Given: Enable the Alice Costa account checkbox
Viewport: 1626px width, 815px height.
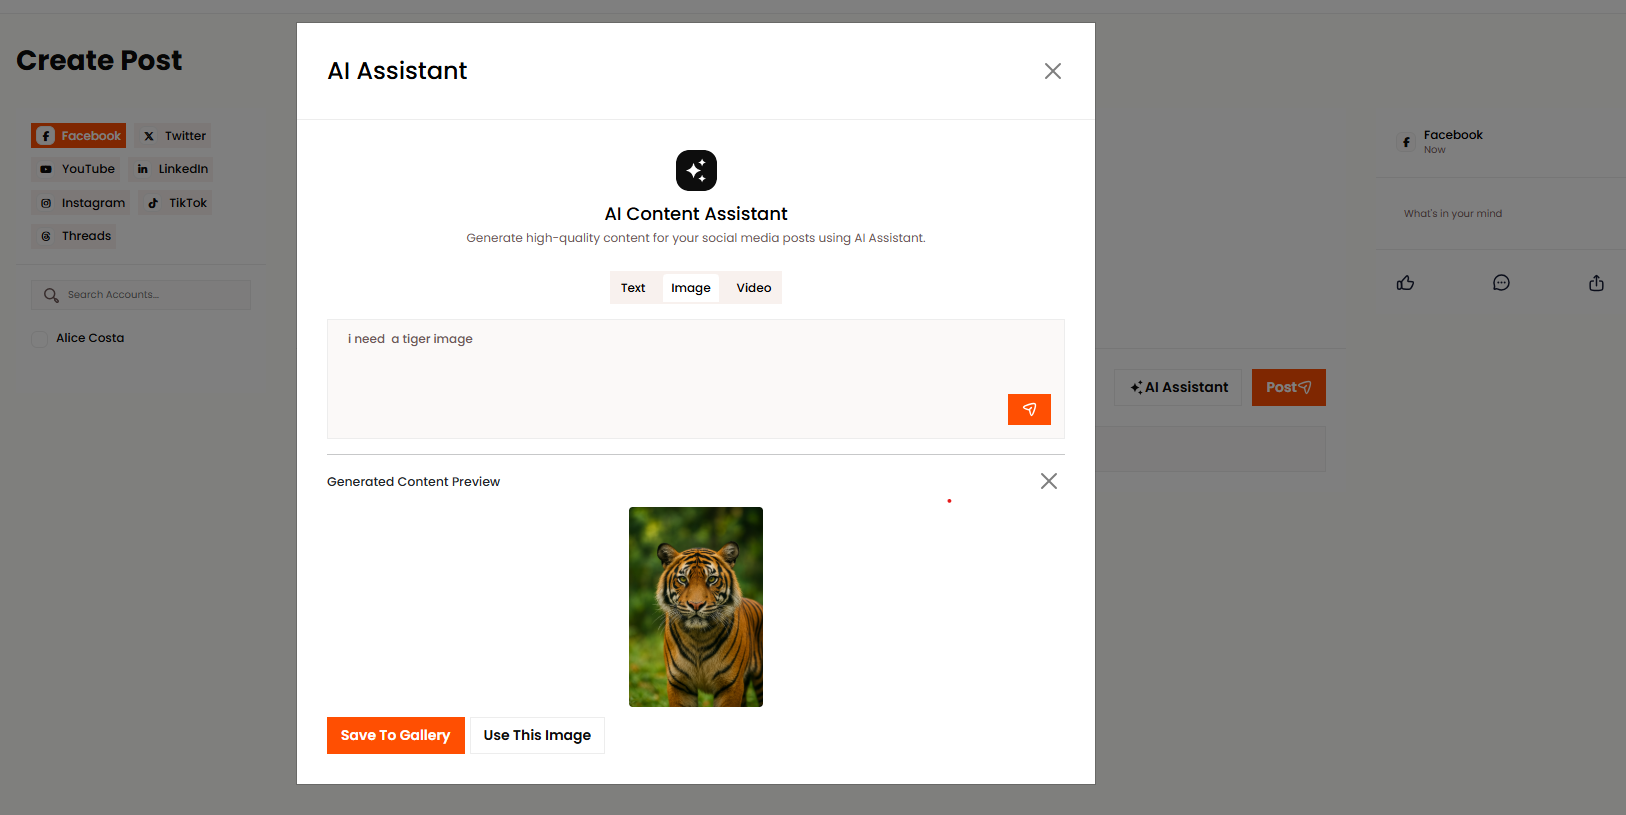Looking at the screenshot, I should (40, 339).
